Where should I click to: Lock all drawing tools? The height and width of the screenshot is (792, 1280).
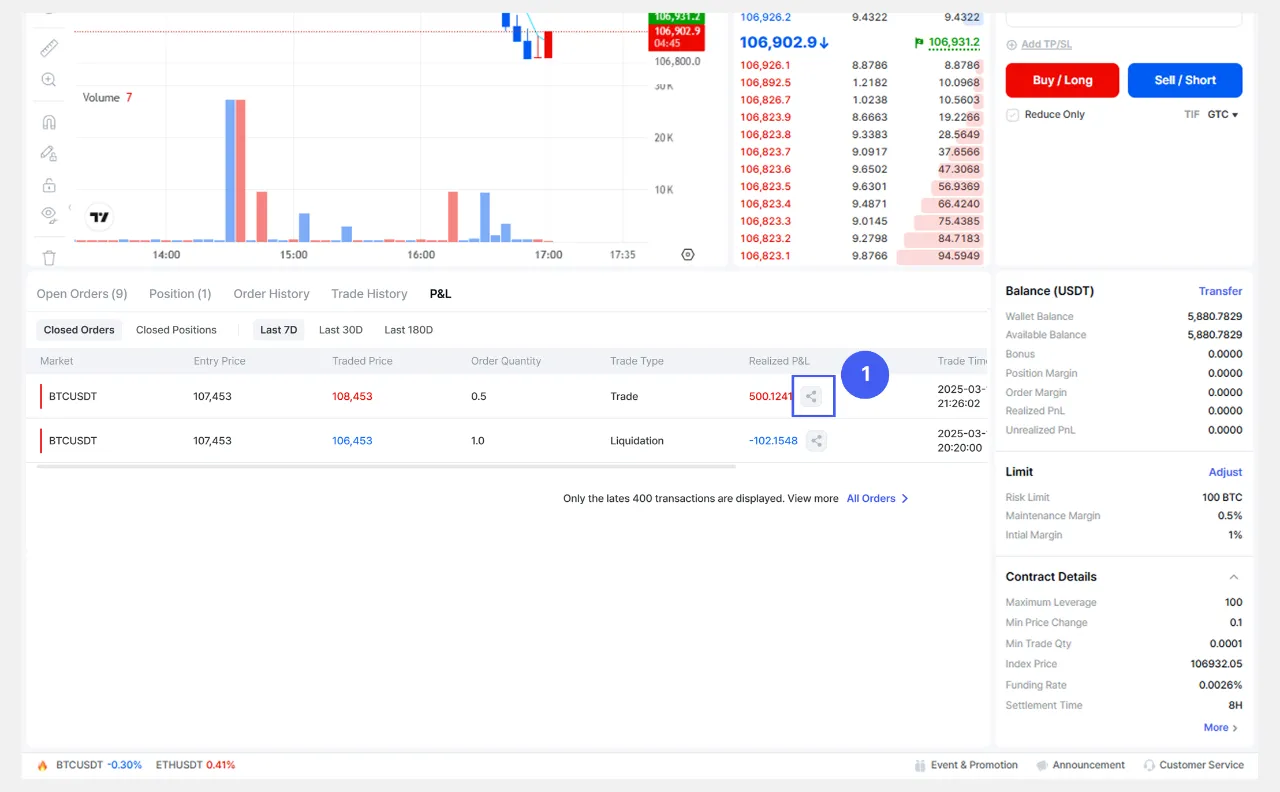49,185
